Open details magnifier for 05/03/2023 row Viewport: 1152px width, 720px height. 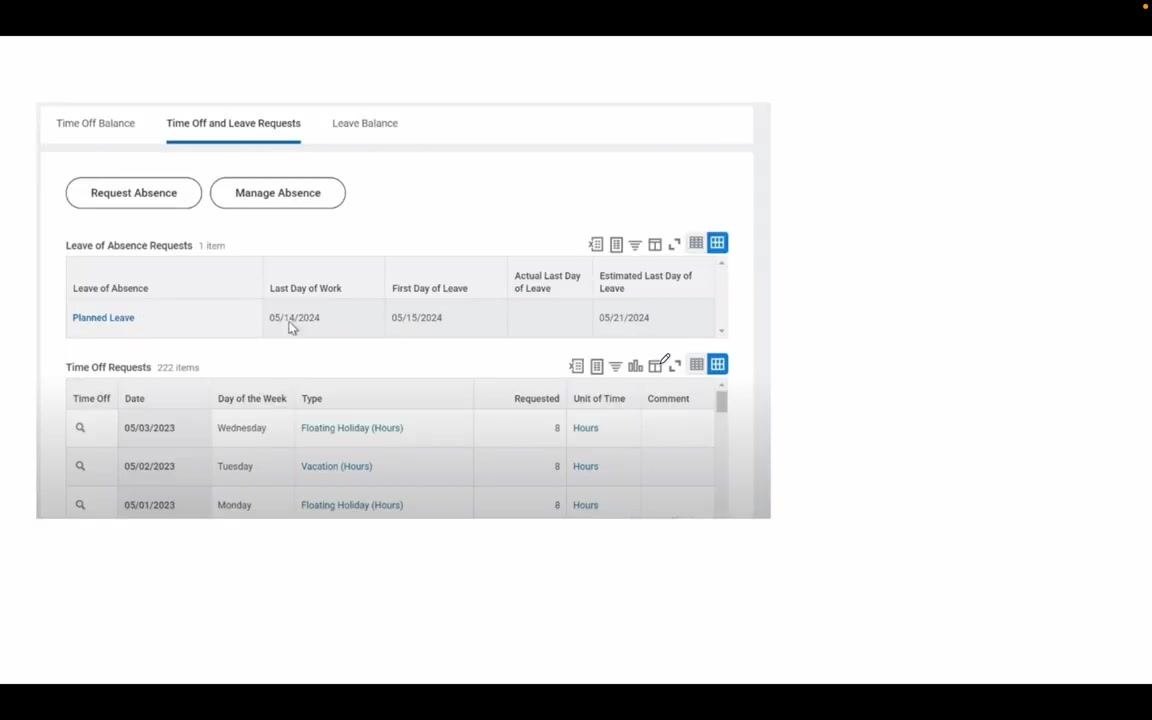(80, 428)
